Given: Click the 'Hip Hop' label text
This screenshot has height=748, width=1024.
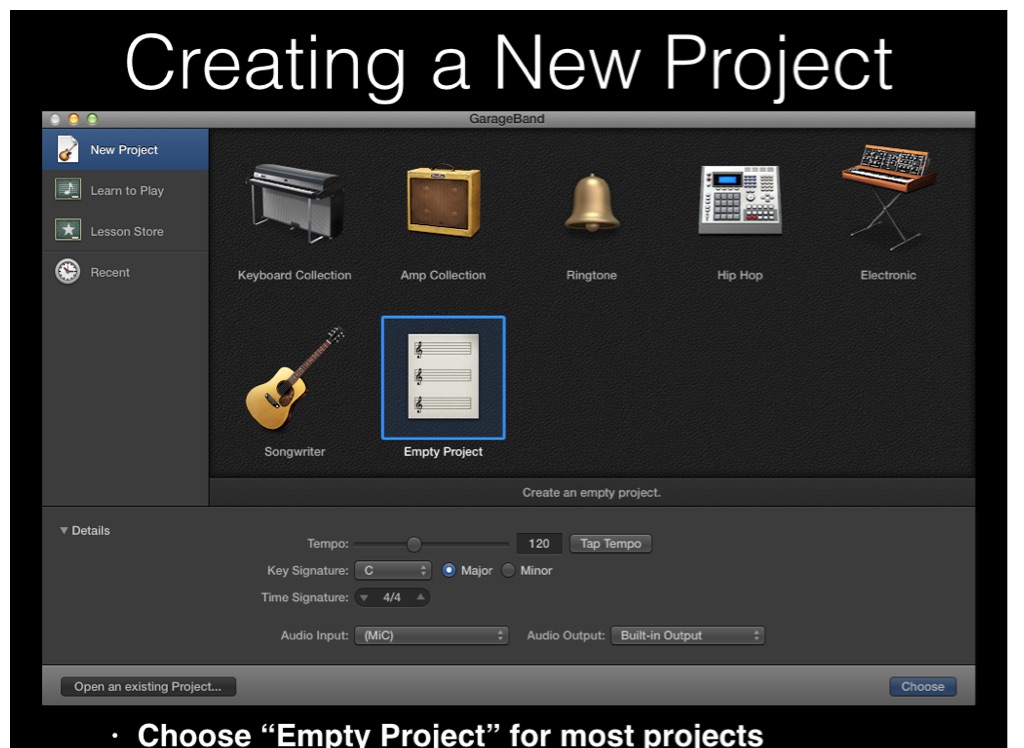Looking at the screenshot, I should (x=740, y=275).
